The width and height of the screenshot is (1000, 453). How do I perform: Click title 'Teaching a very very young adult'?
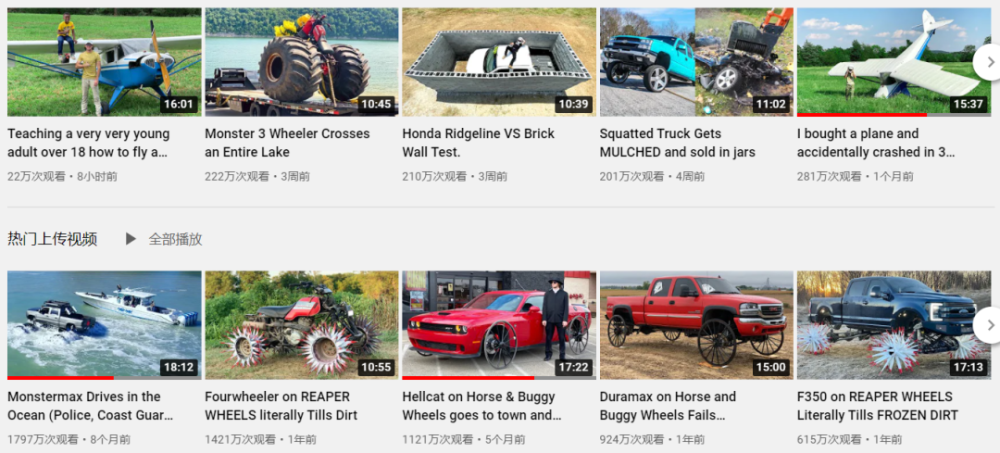click(89, 143)
